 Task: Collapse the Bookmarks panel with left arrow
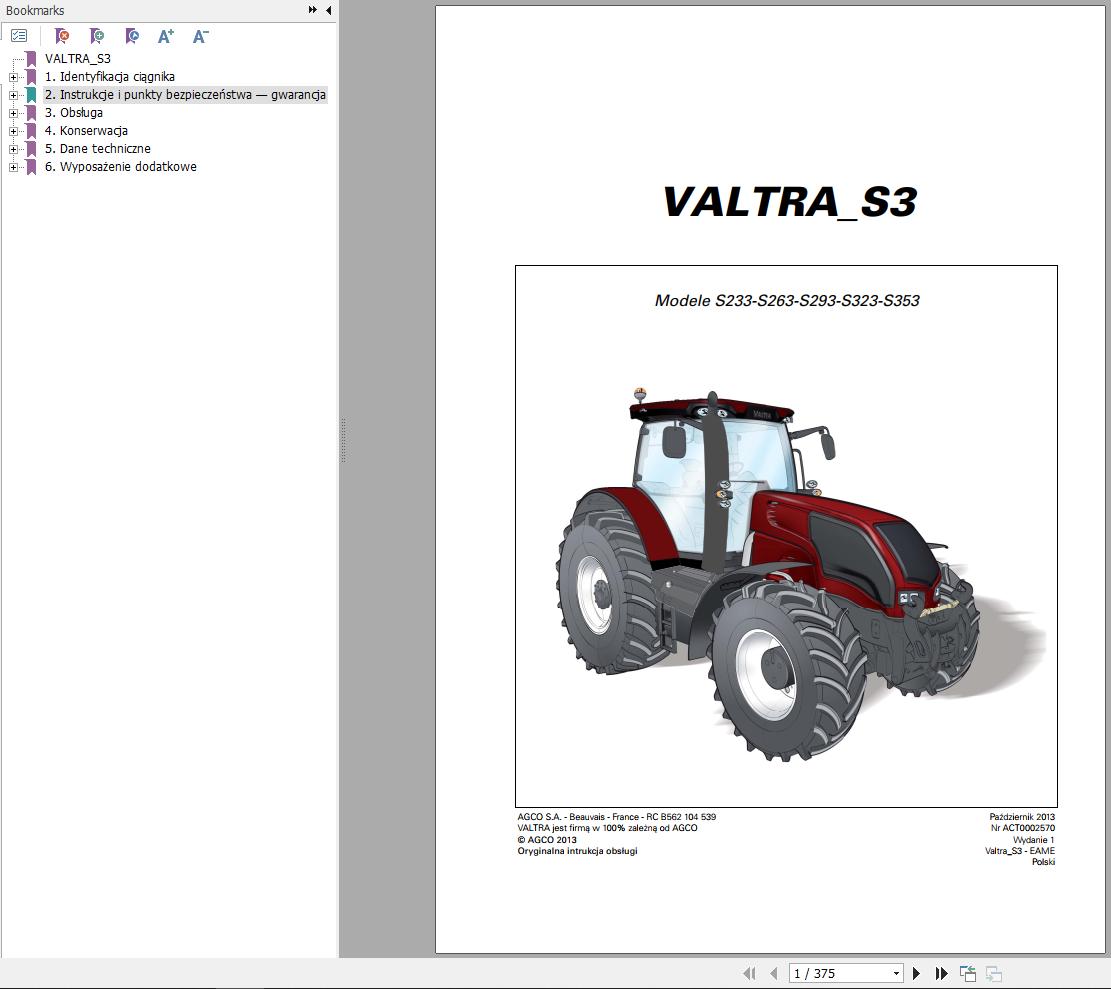point(329,10)
